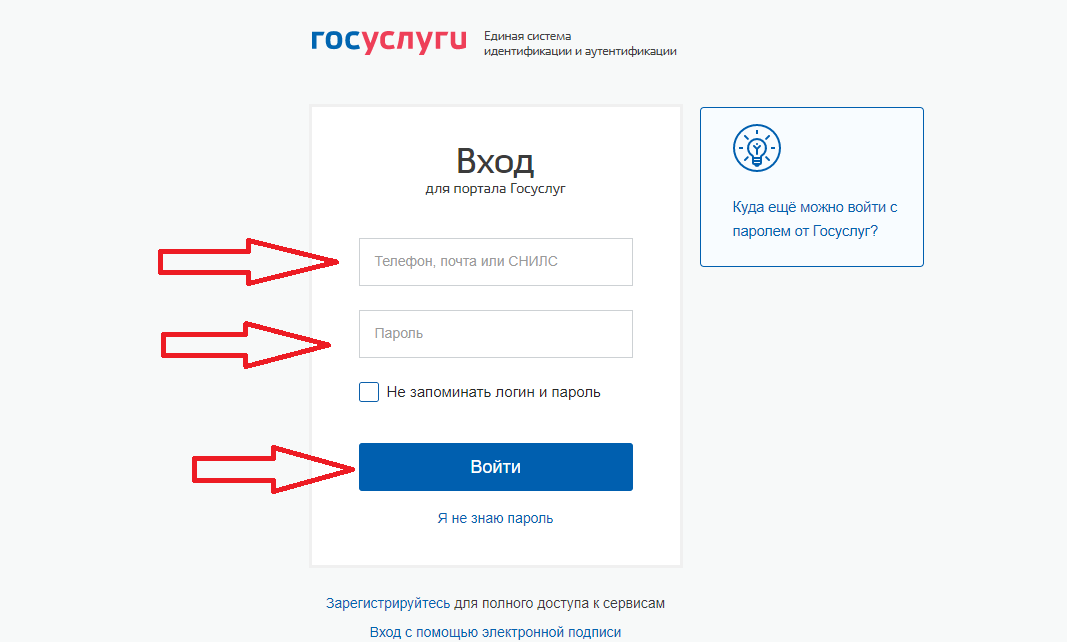Follow the Зарегистрируйтесь link
The height and width of the screenshot is (642, 1067).
pyautogui.click(x=388, y=603)
